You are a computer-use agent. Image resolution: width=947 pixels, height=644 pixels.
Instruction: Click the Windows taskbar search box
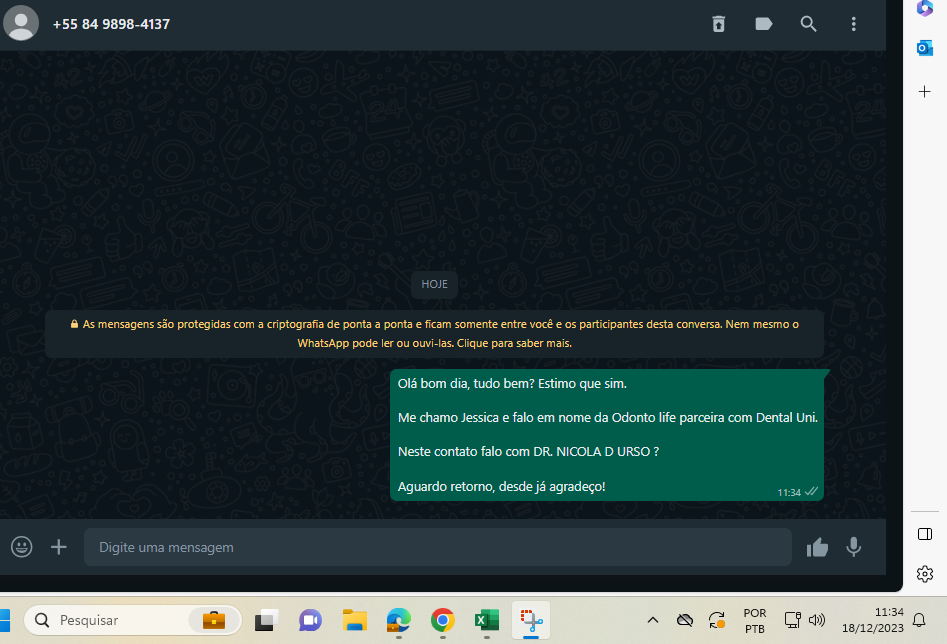[x=133, y=620]
